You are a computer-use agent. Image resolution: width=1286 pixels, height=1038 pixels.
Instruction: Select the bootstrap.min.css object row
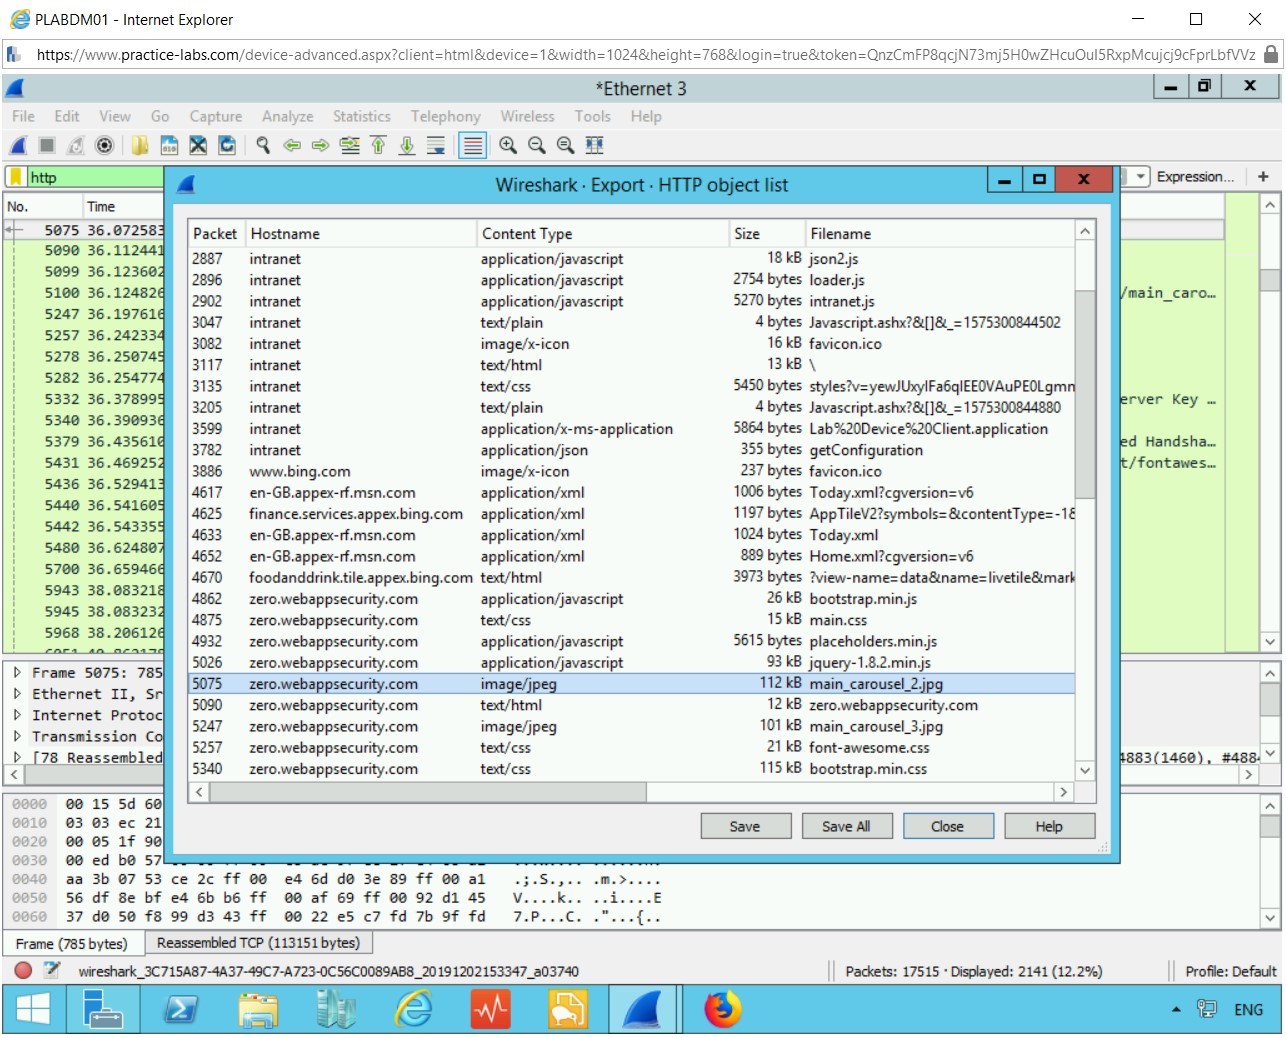pyautogui.click(x=632, y=769)
